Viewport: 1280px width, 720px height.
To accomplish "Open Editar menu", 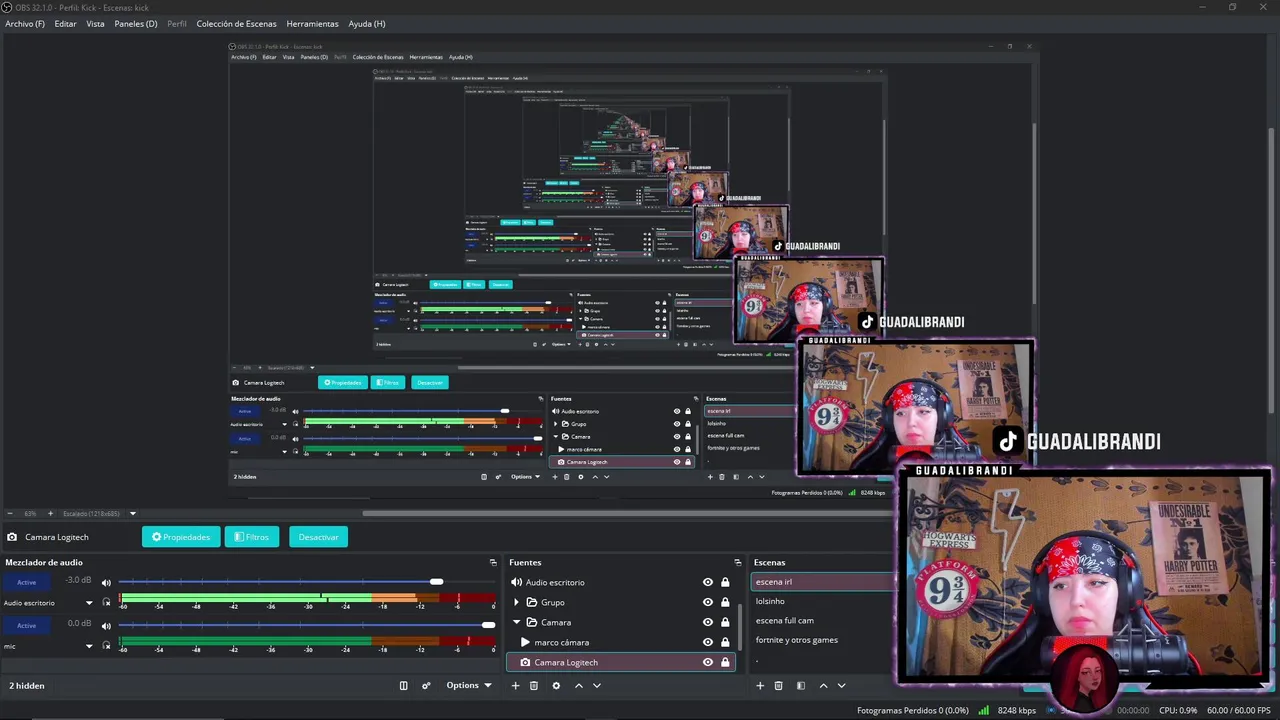I will [x=65, y=23].
